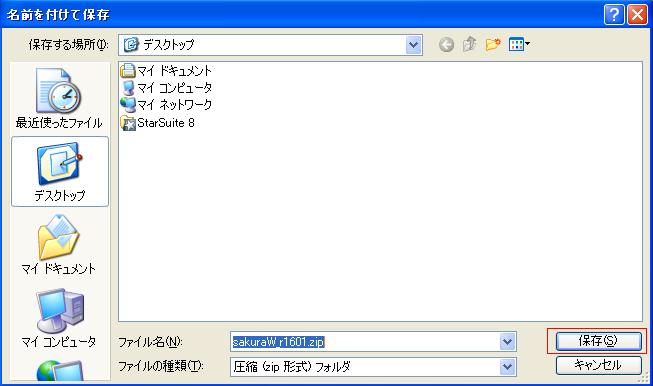Select マイ ネットワーク in the file list

[166, 105]
